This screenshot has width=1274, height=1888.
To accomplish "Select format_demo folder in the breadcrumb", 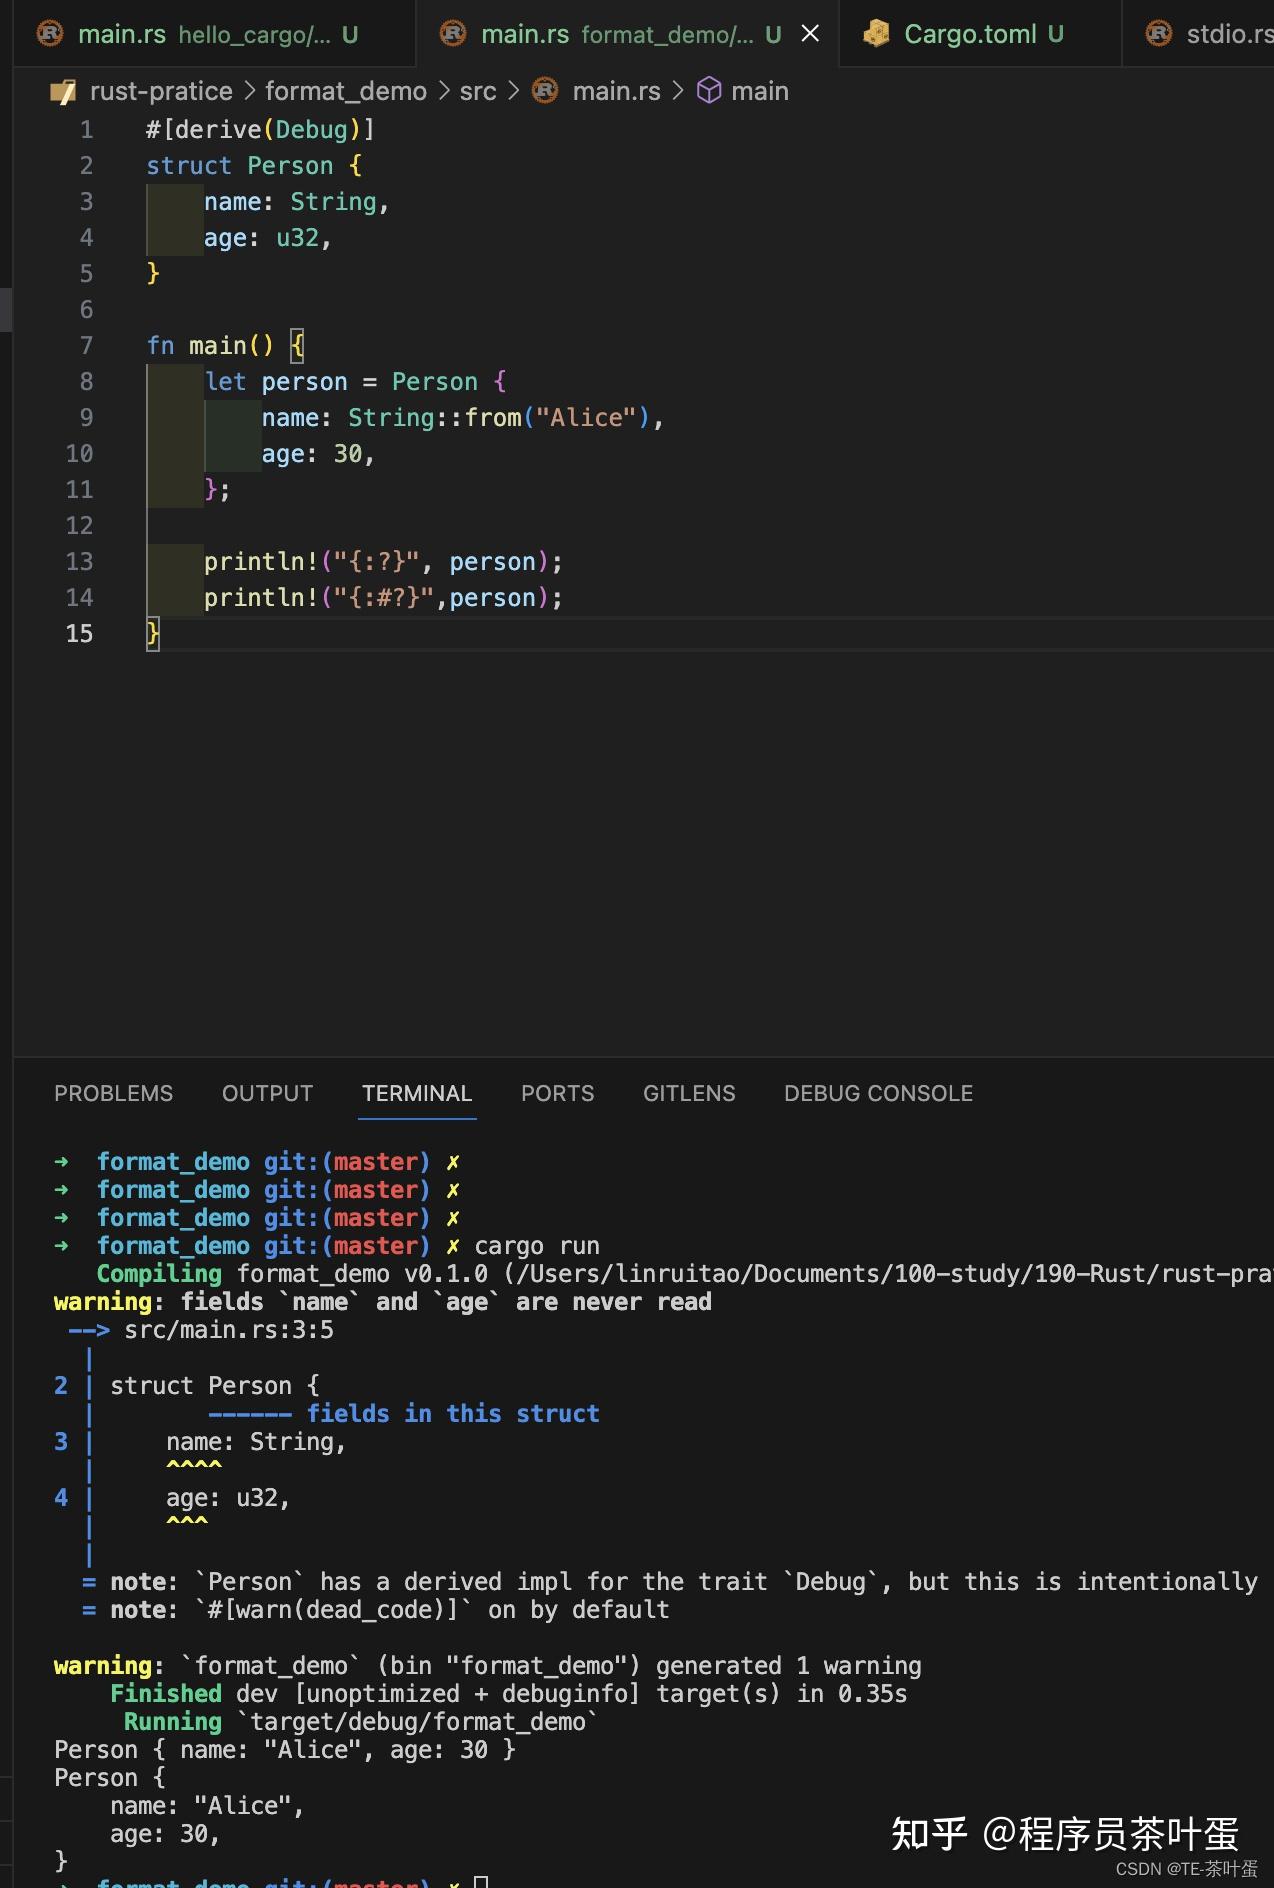I will 346,91.
